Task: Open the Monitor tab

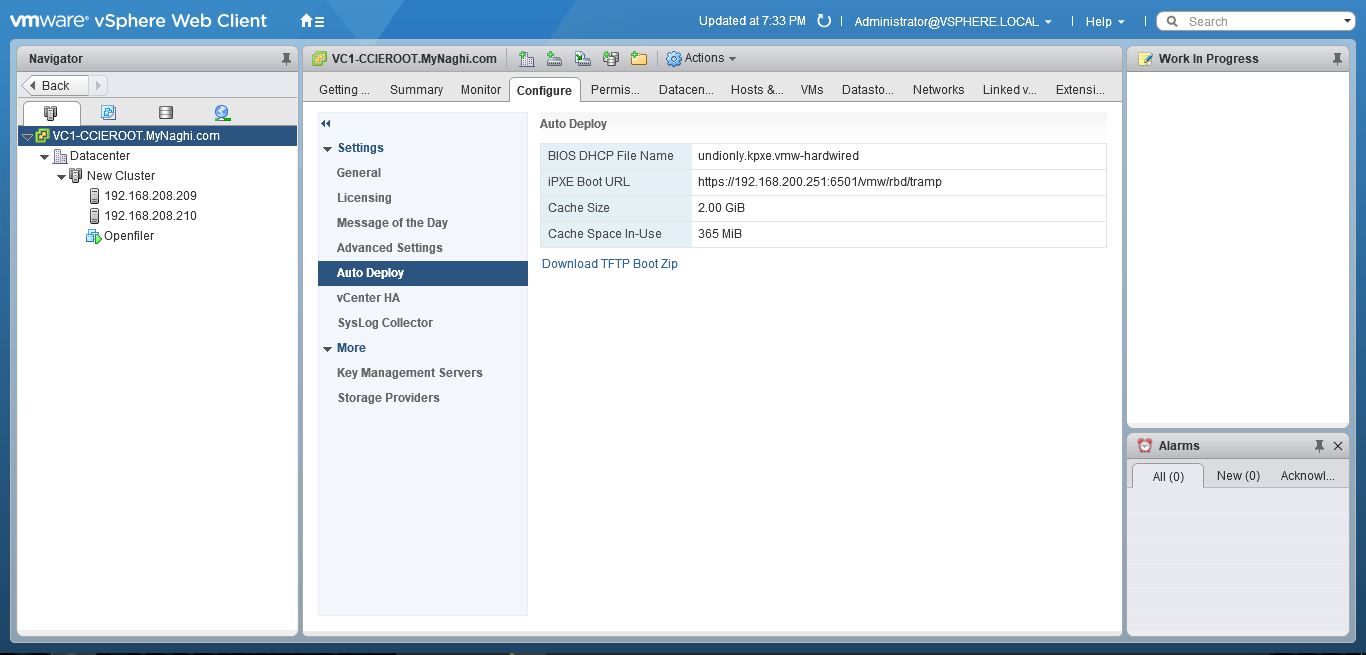Action: click(x=480, y=90)
